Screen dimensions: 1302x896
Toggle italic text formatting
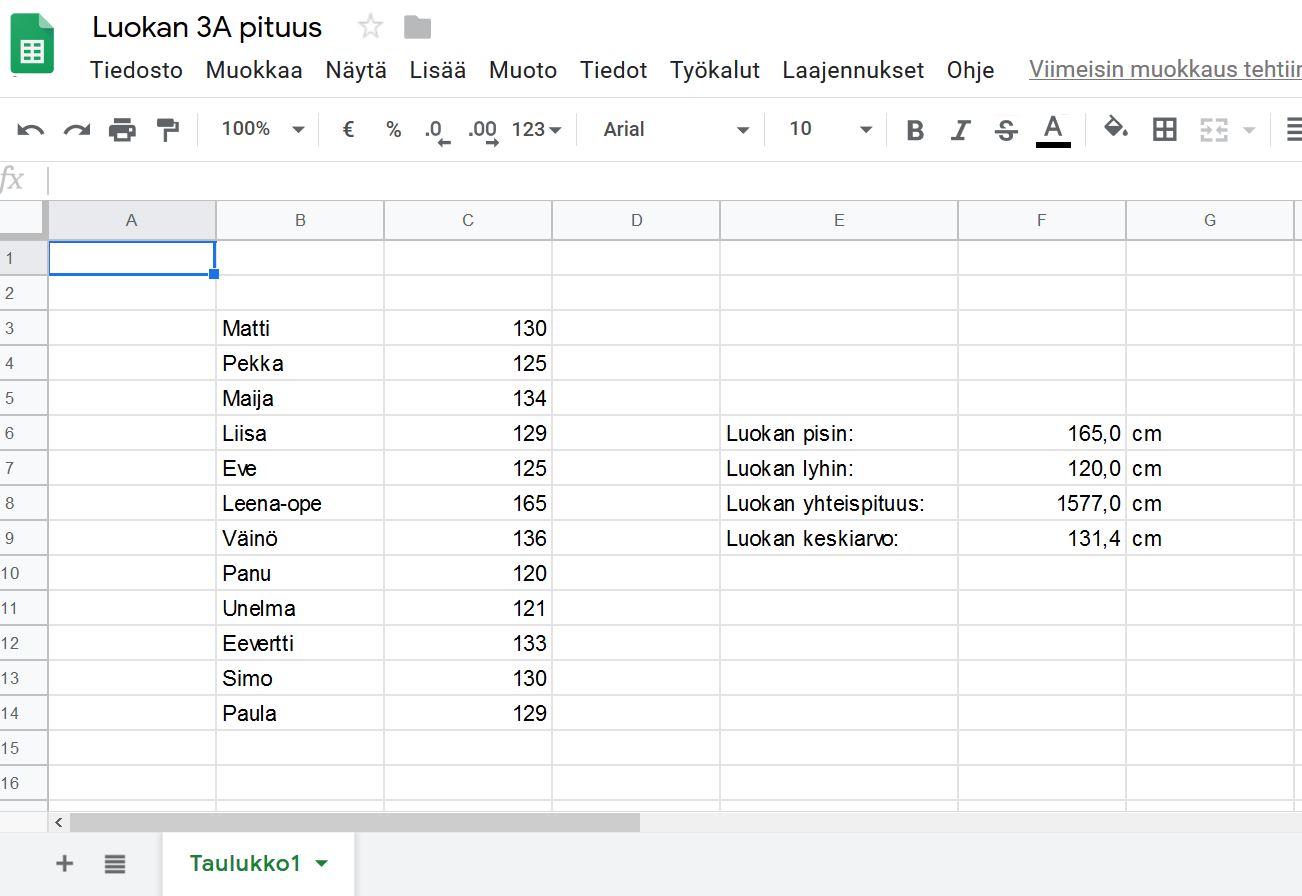(961, 130)
